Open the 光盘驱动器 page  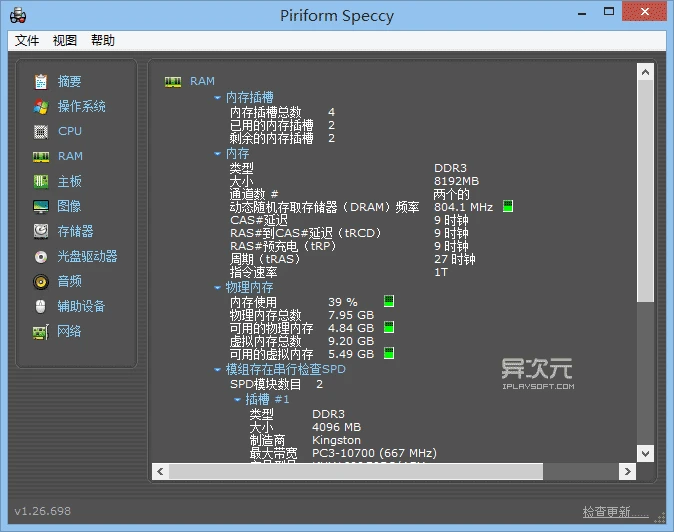[x=88, y=256]
